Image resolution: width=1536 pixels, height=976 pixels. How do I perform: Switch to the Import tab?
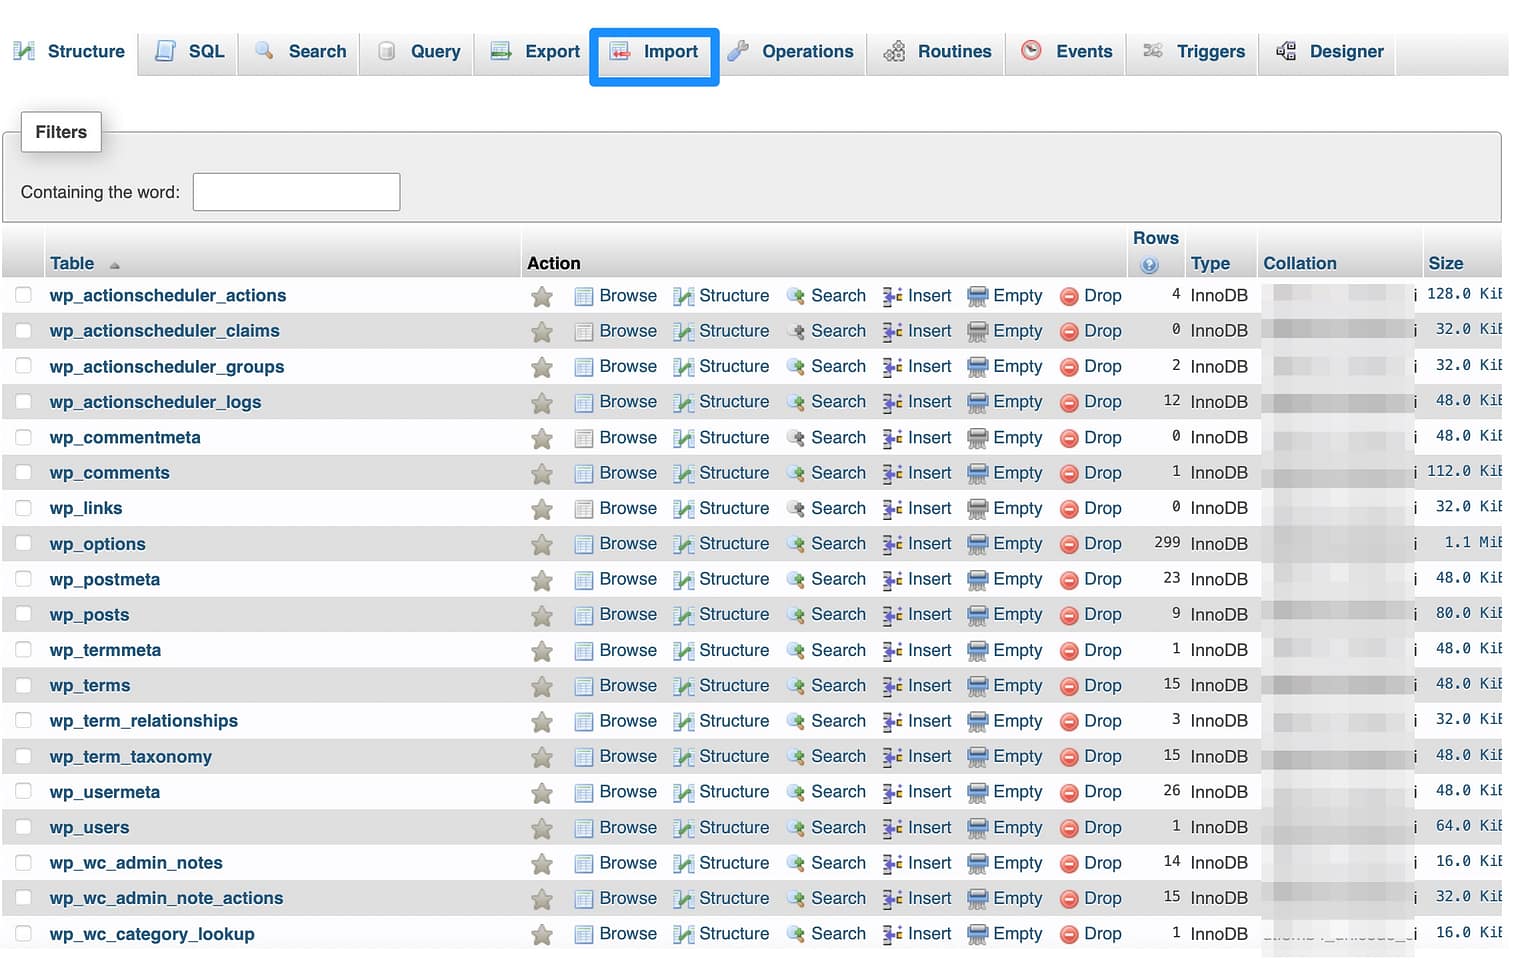coord(654,51)
